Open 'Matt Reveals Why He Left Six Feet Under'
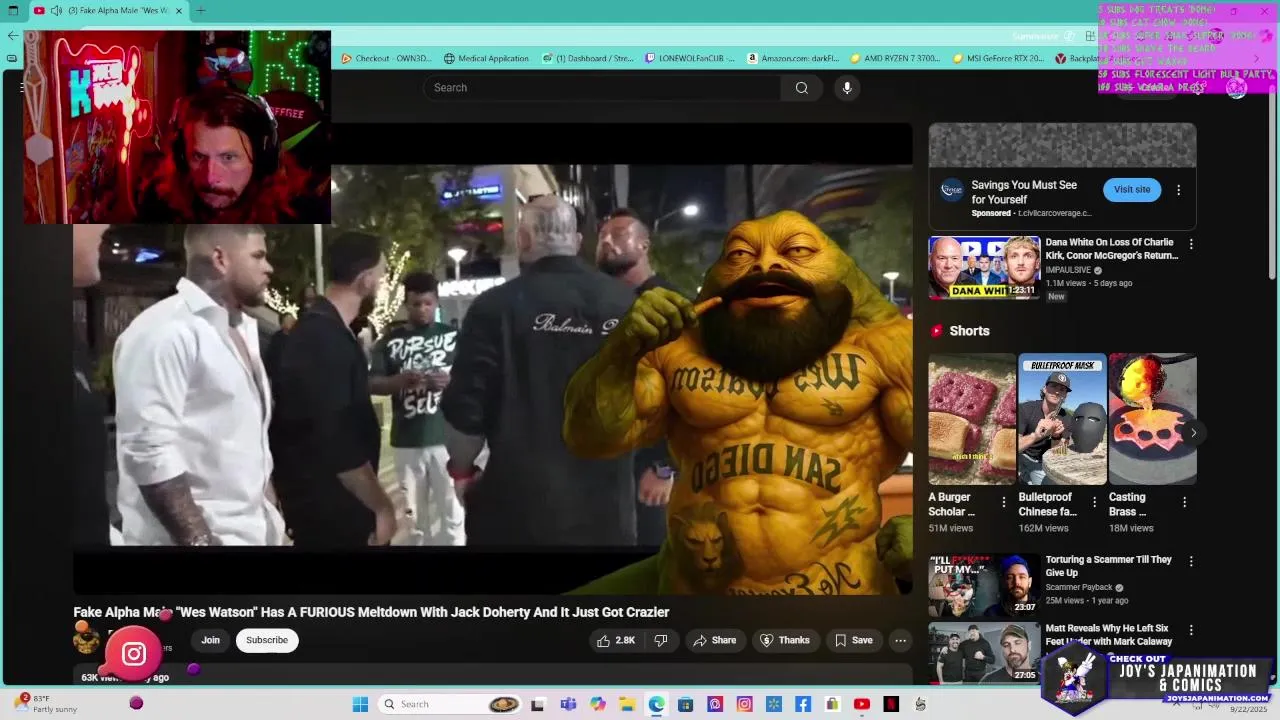 coord(1108,635)
